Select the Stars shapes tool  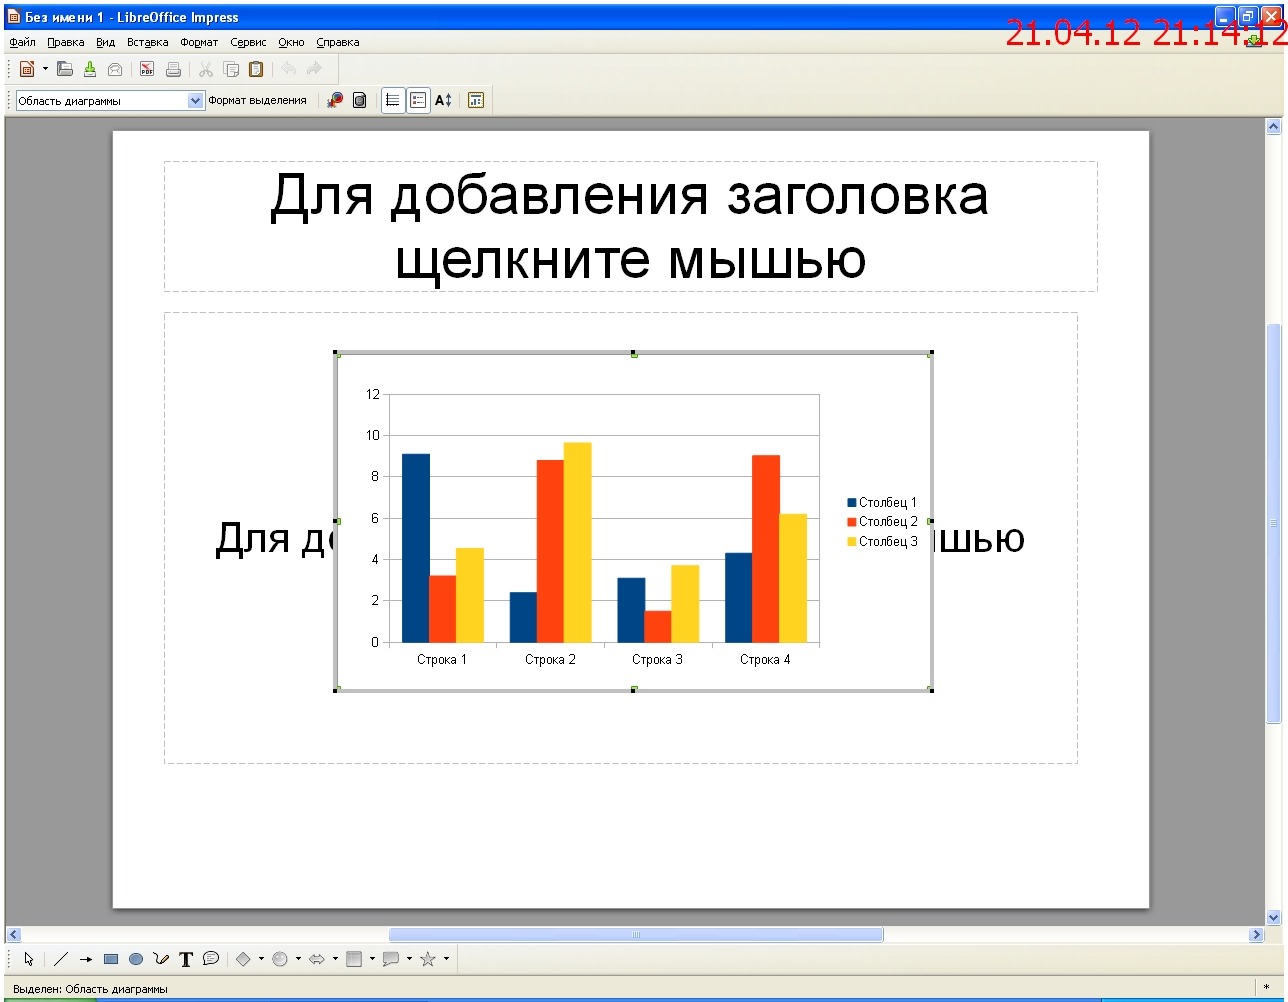(428, 959)
